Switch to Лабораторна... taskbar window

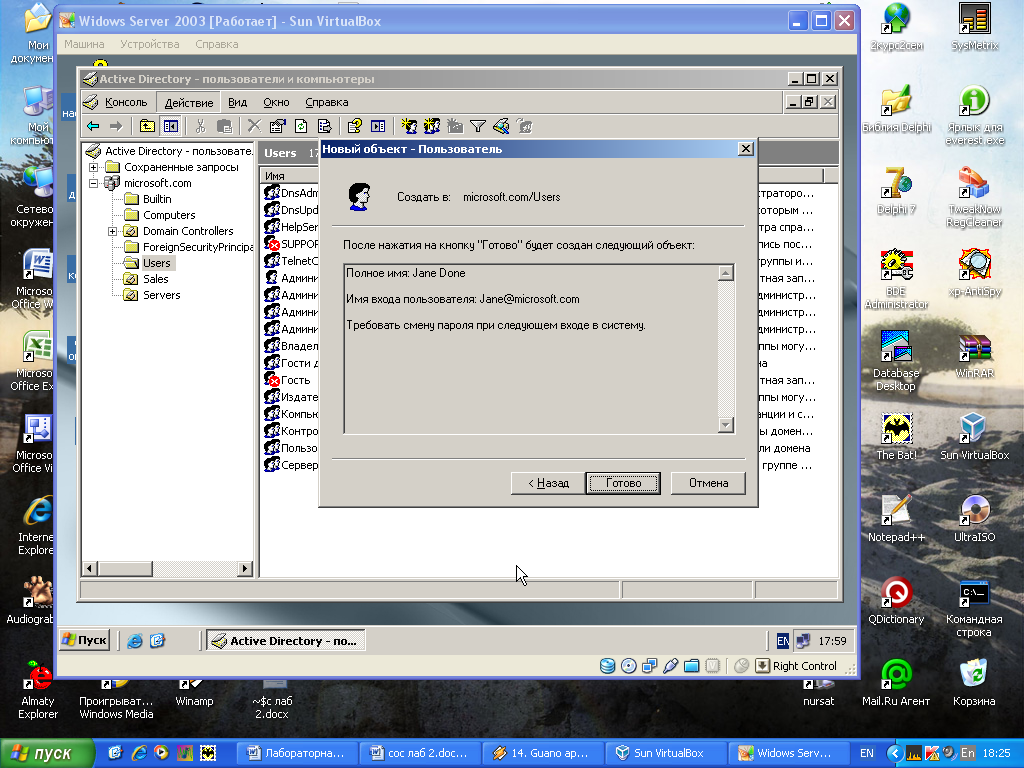(296, 753)
